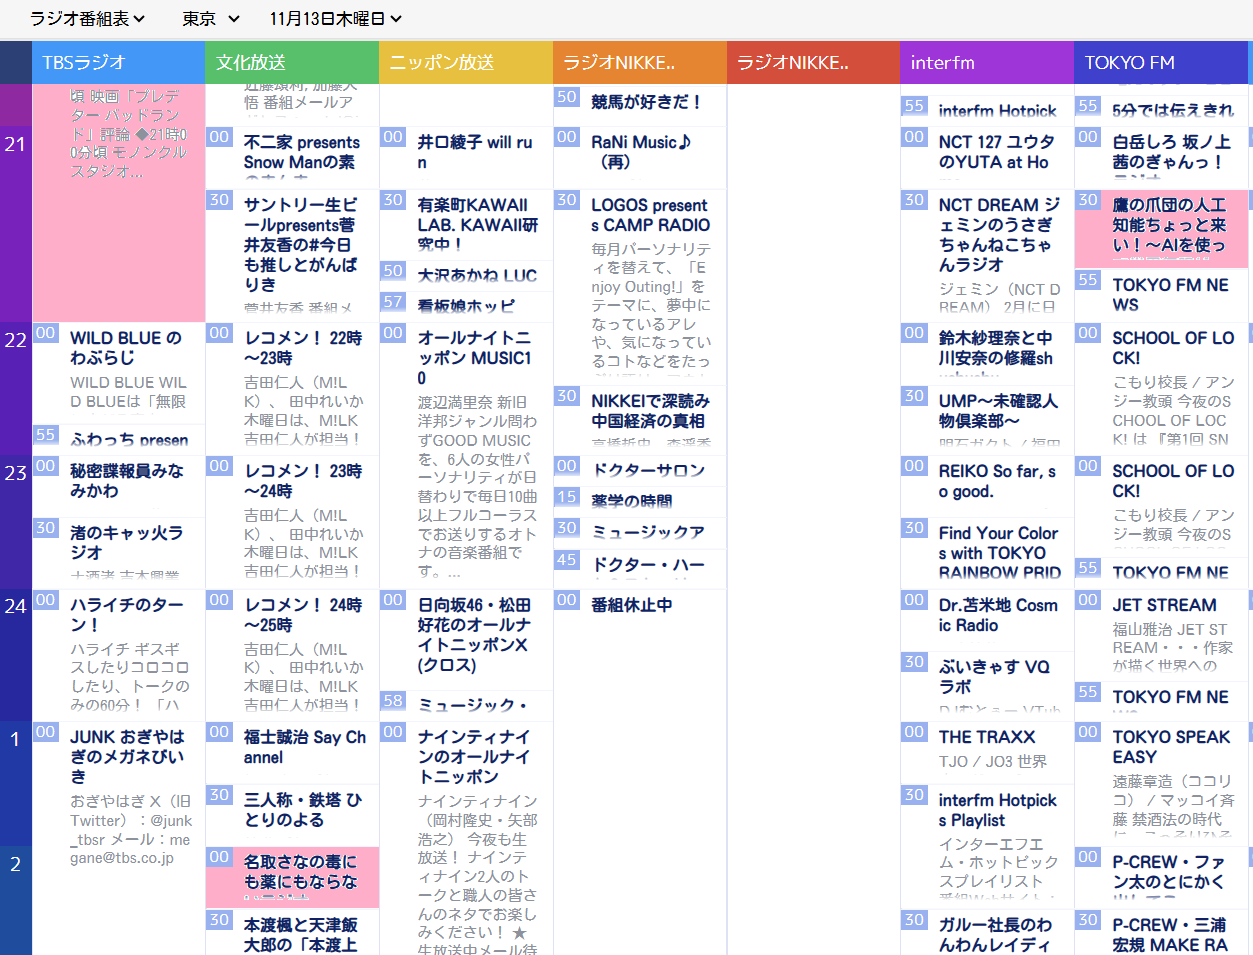Click the 30 badge beside 渚のキャッ火ラジオ
This screenshot has width=1253, height=955.
[x=45, y=528]
